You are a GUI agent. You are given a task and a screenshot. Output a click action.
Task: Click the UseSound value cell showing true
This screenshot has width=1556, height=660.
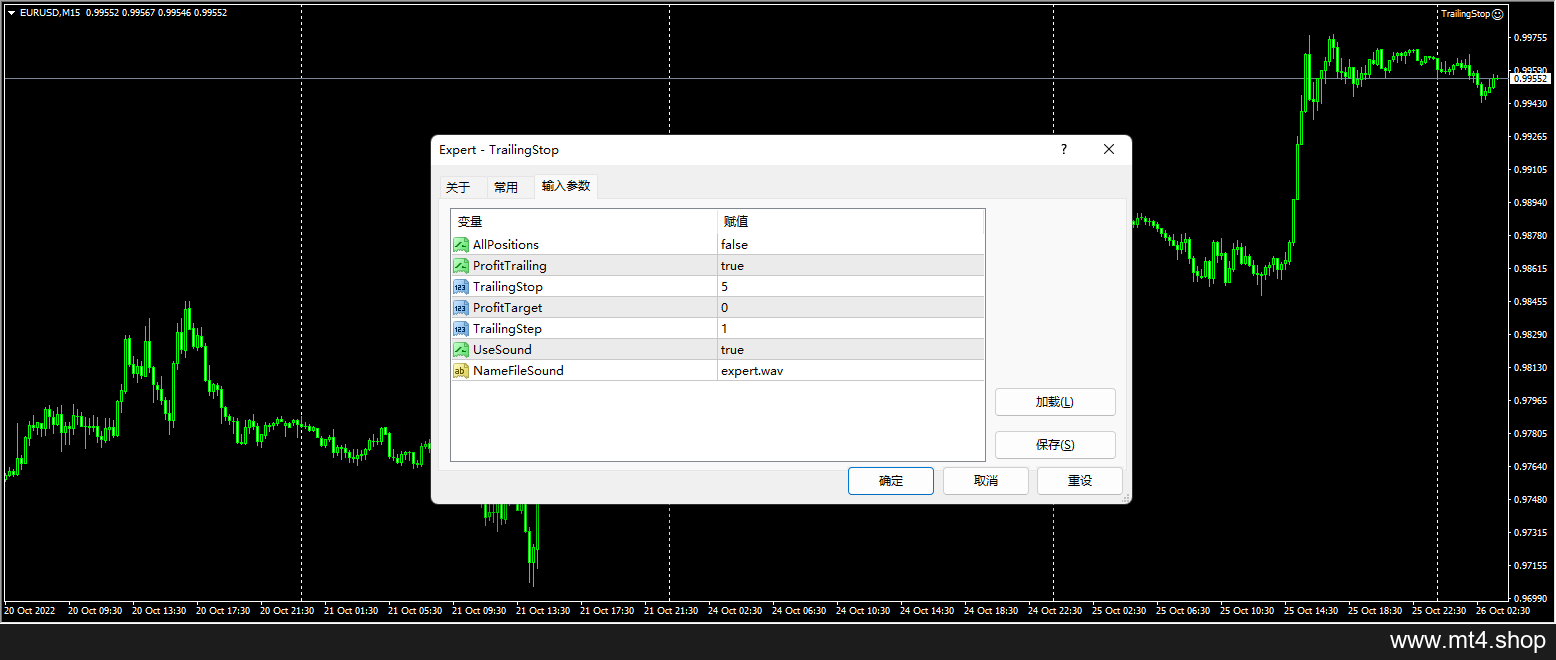(x=851, y=349)
